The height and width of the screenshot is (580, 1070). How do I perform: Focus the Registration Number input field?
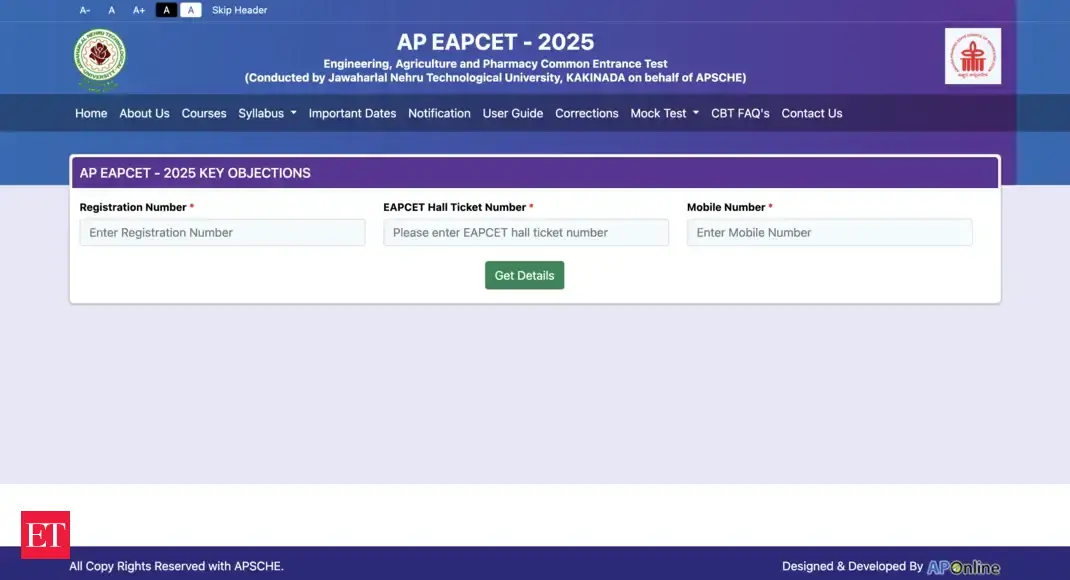point(222,233)
